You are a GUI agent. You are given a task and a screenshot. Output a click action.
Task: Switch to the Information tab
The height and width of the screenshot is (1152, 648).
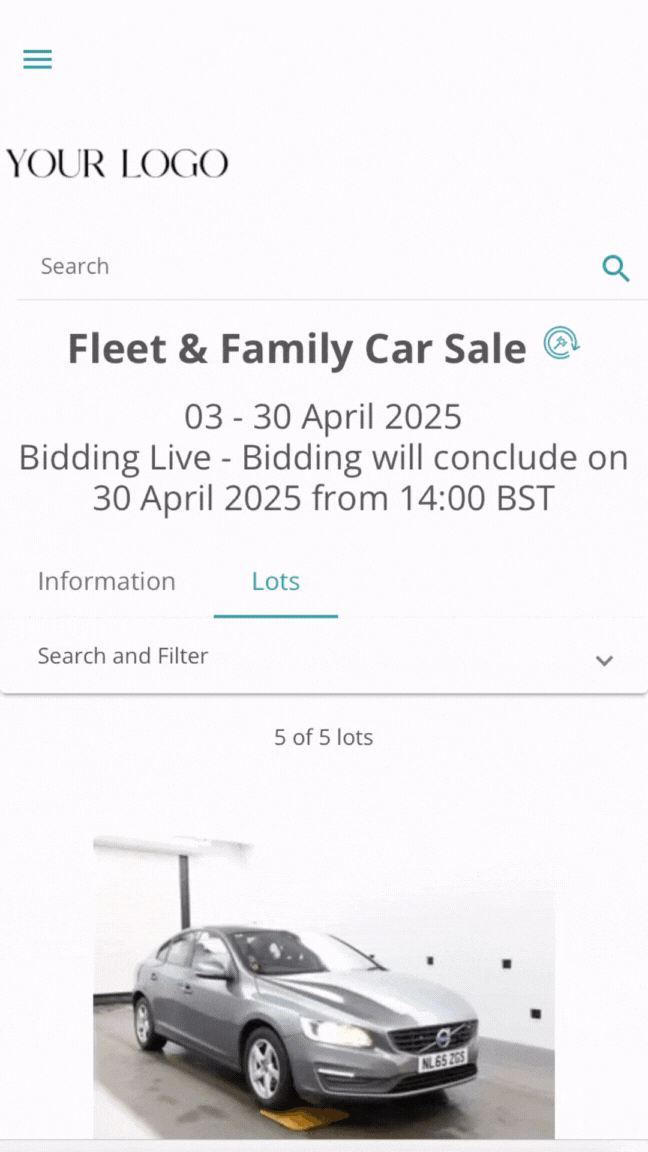pos(106,582)
